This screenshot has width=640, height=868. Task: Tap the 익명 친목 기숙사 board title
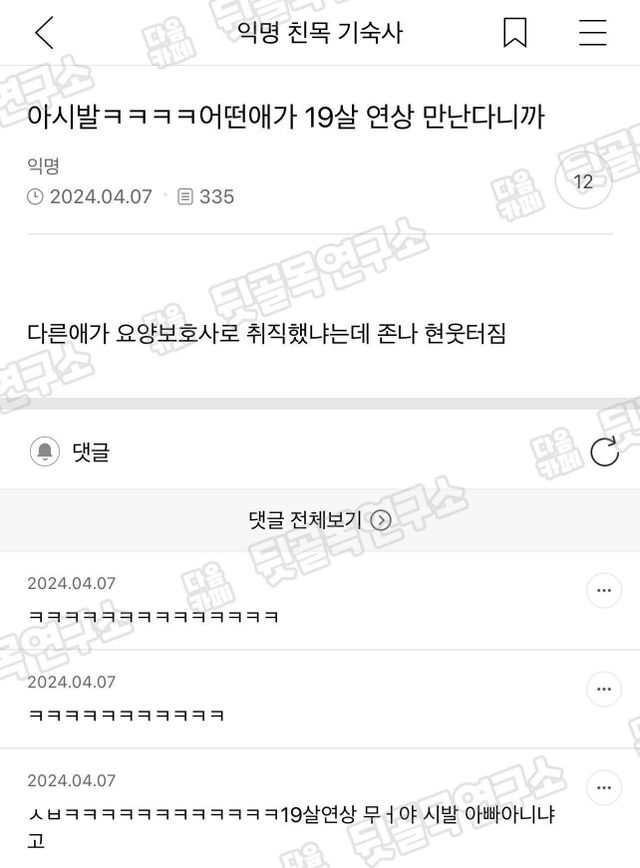(320, 33)
